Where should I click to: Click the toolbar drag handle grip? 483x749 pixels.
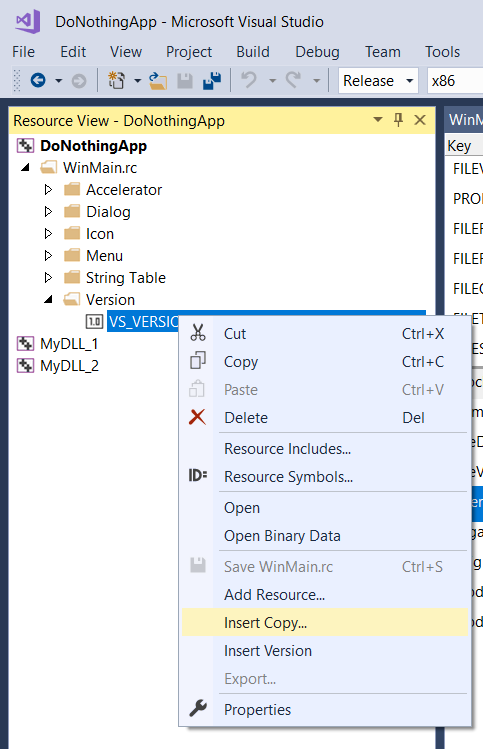[x=17, y=80]
